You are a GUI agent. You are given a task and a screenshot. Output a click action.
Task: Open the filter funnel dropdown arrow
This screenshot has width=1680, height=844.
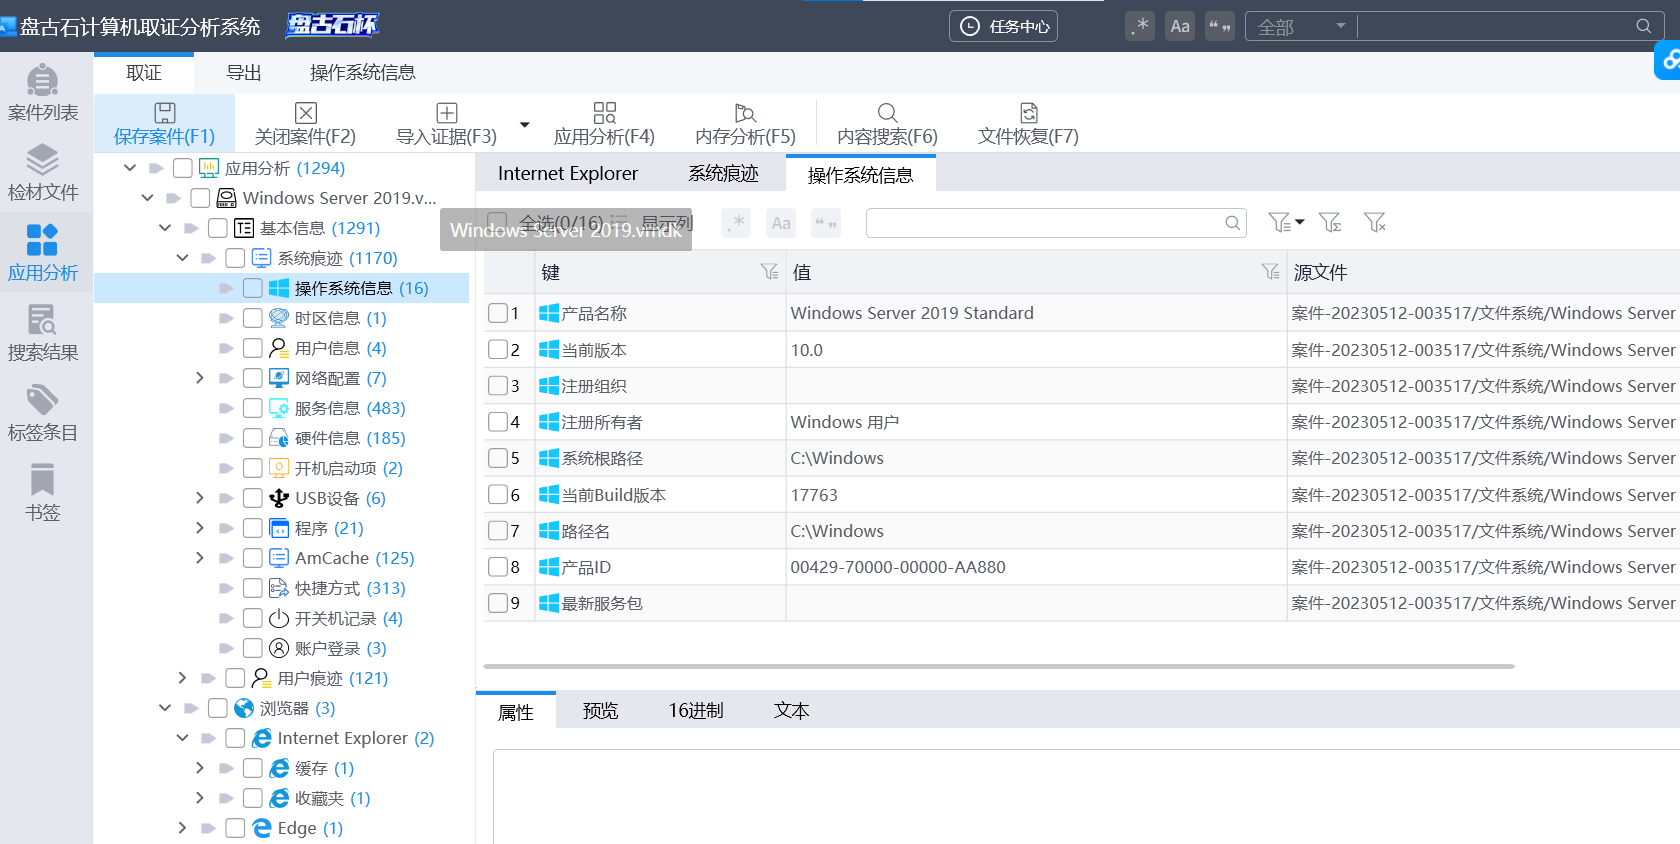pos(1299,223)
